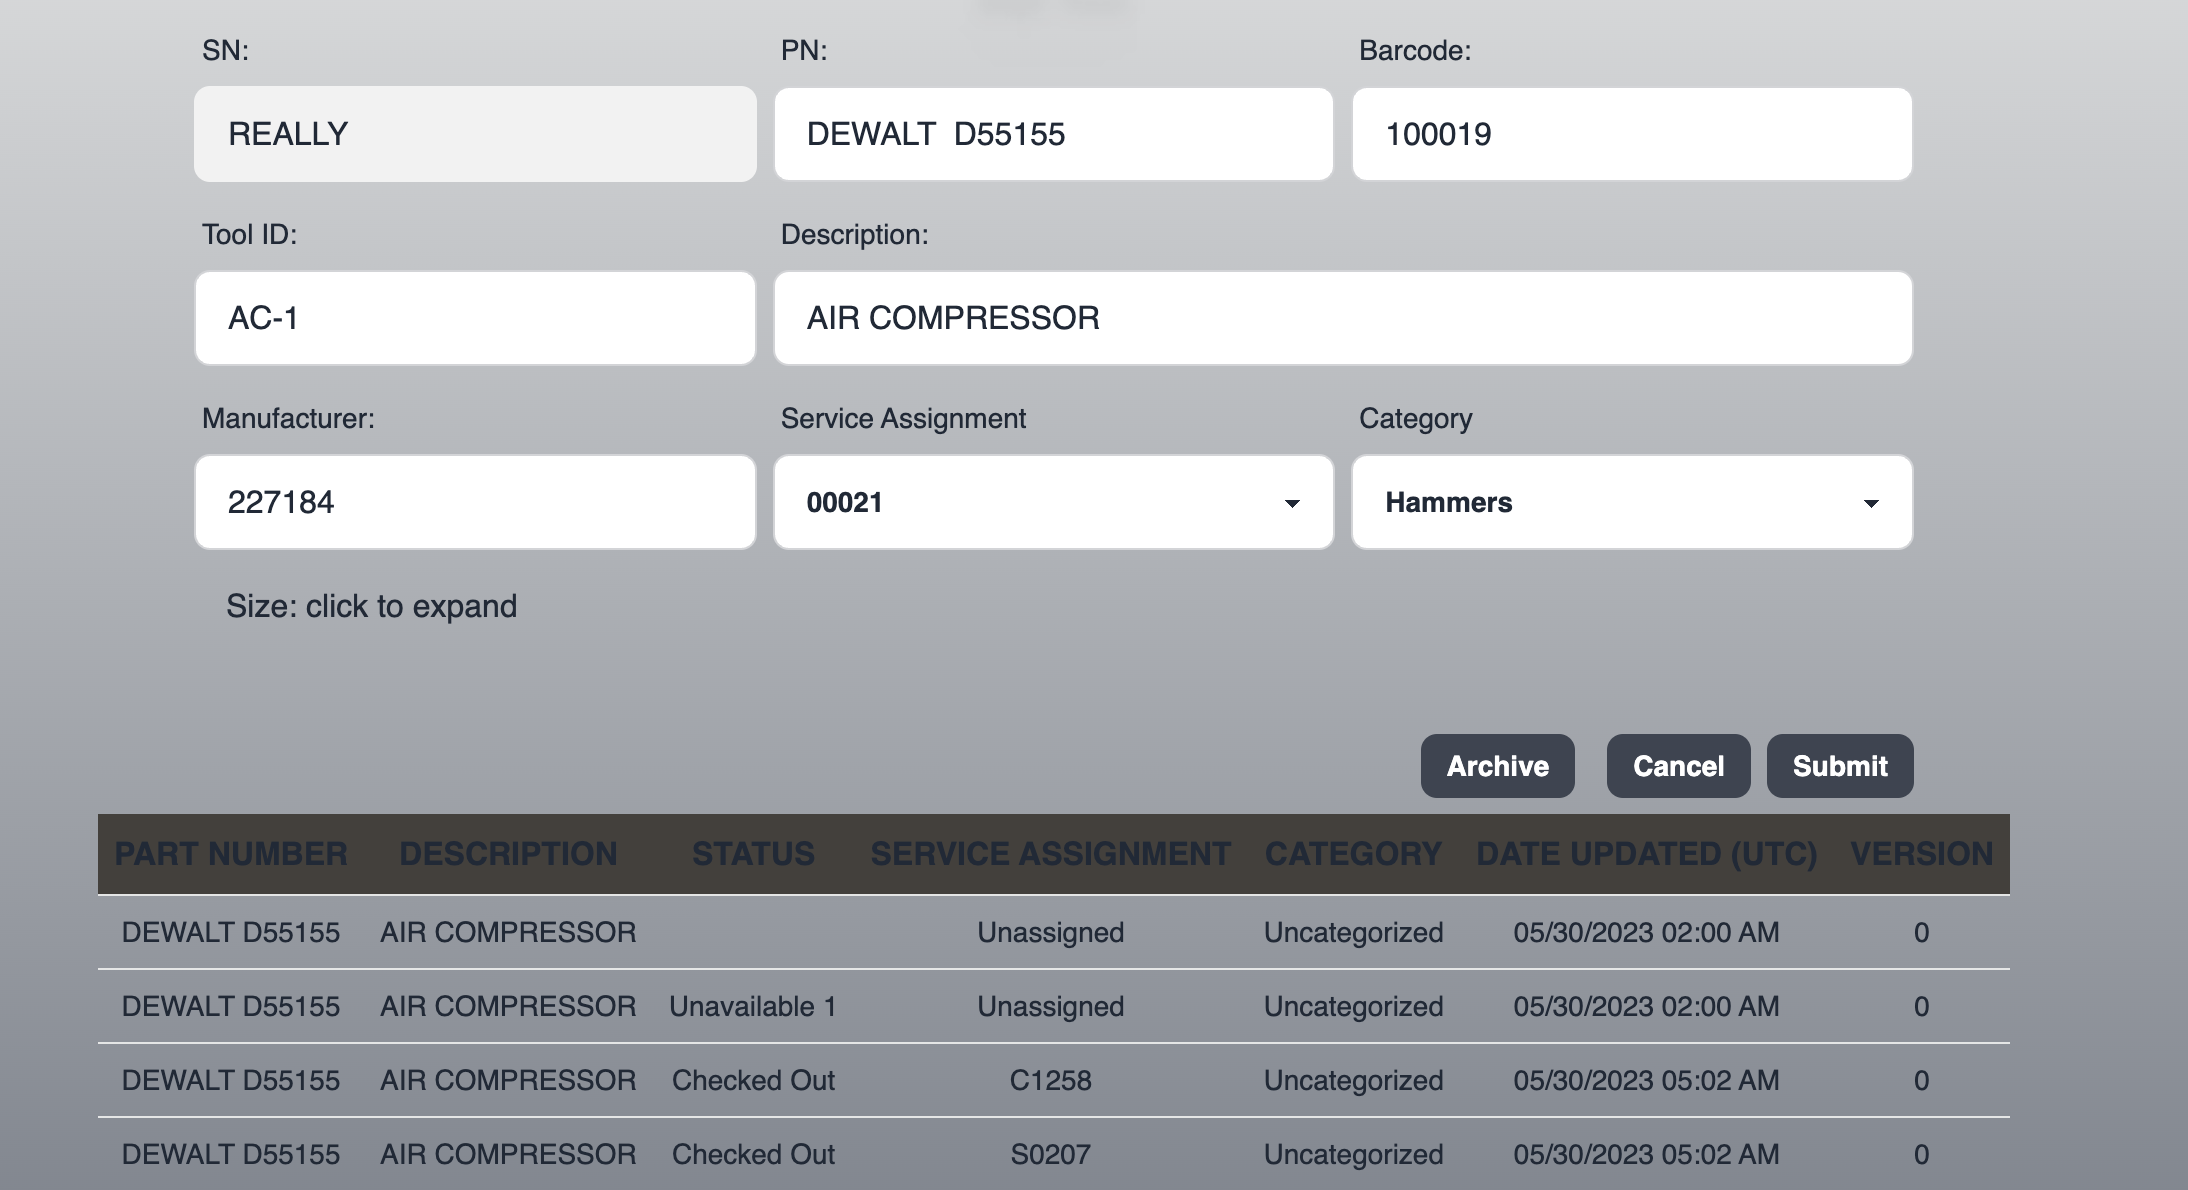Viewport: 2188px width, 1190px height.
Task: Select the row assigned to S0207
Action: coord(1050,1154)
